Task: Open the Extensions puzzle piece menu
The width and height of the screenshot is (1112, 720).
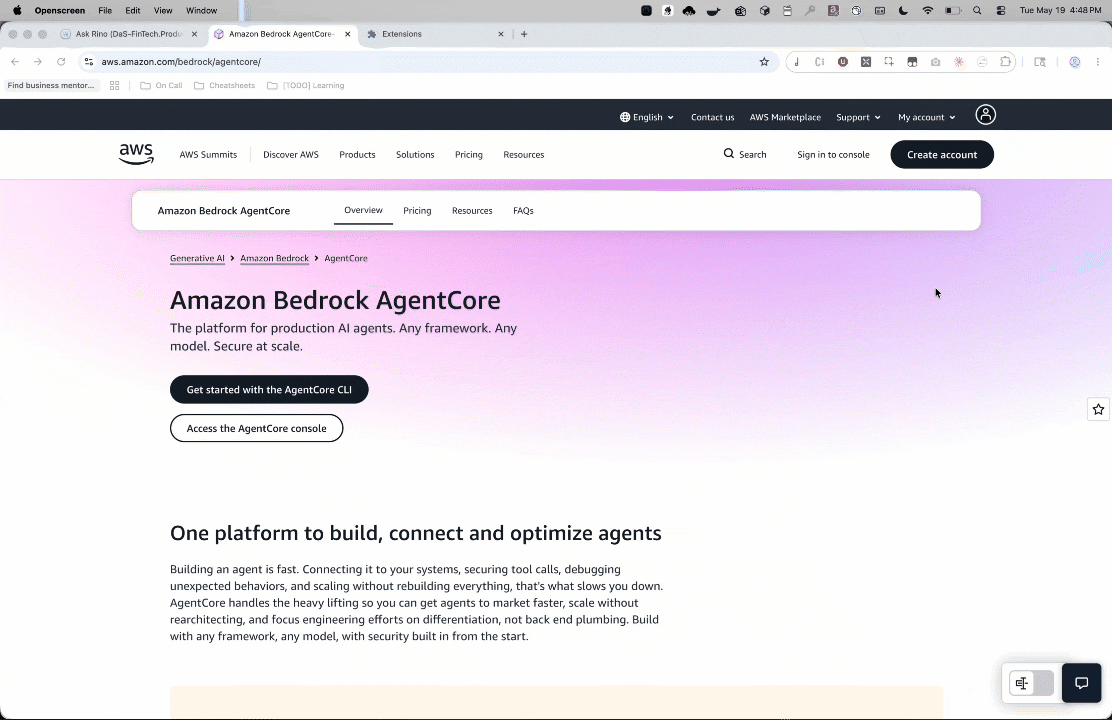Action: tap(1005, 62)
